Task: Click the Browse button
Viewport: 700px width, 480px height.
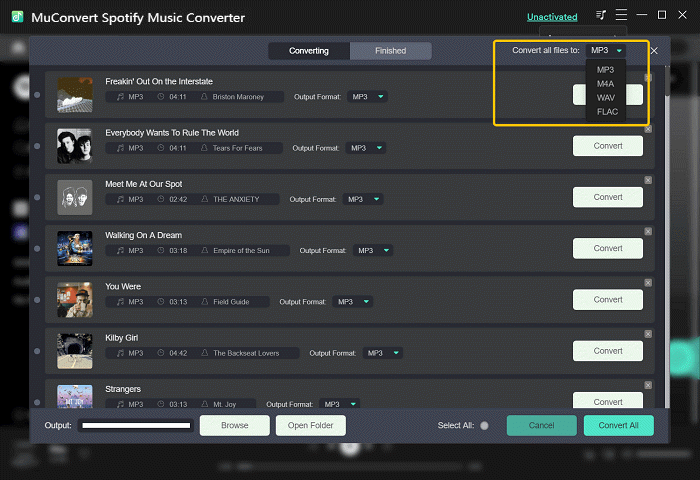Action: pyautogui.click(x=235, y=426)
